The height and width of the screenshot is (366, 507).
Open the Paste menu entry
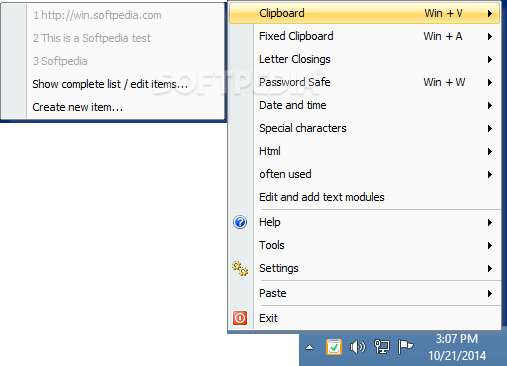coord(365,293)
